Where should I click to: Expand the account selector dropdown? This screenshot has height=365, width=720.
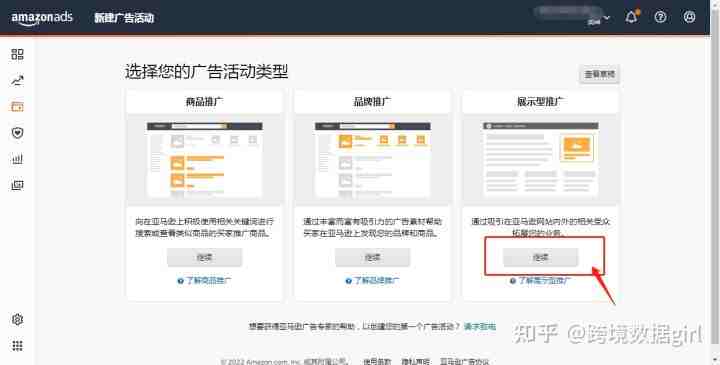[572, 16]
